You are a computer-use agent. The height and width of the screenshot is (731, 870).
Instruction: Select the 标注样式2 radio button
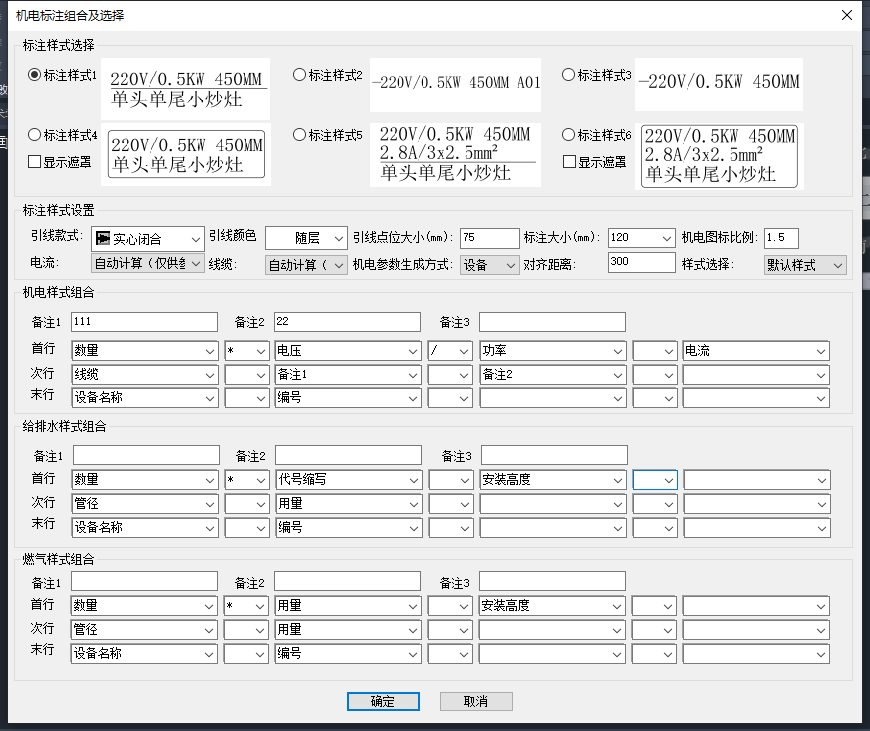click(x=299, y=74)
